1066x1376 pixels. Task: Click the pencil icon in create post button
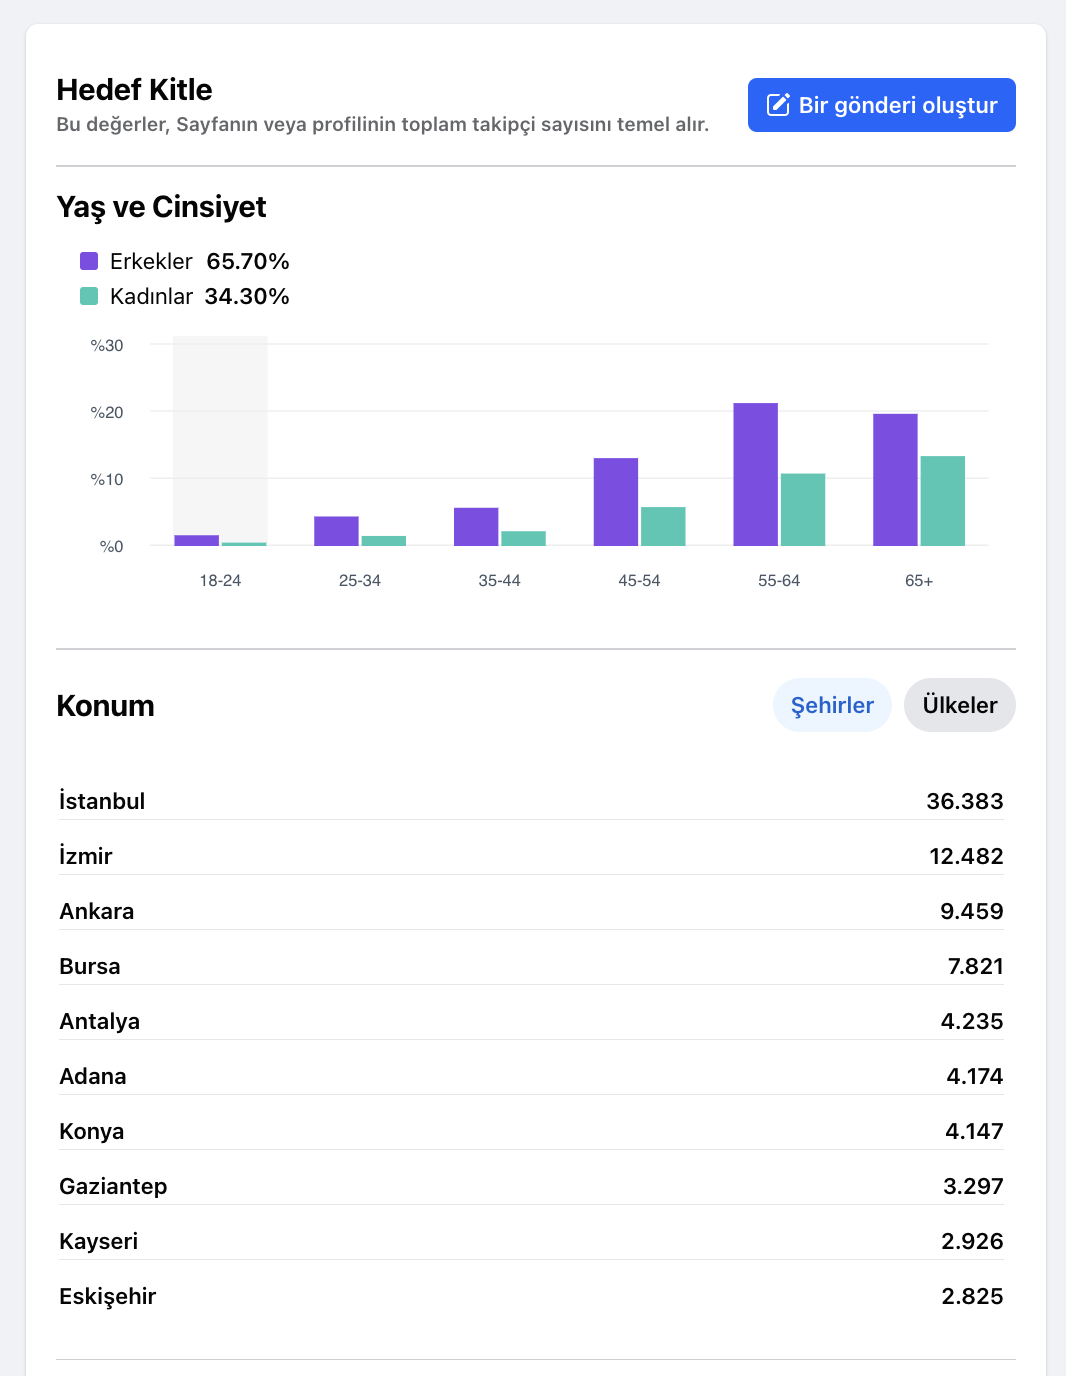pyautogui.click(x=778, y=105)
